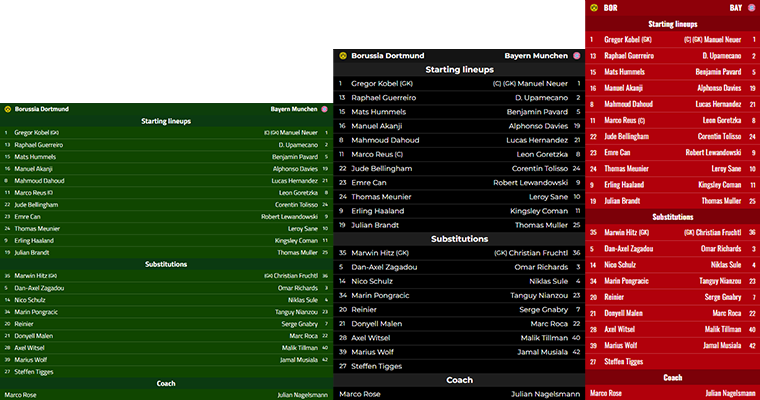The width and height of the screenshot is (760, 400).
Task: Click Starting lineups header in red widget
Action: click(673, 24)
